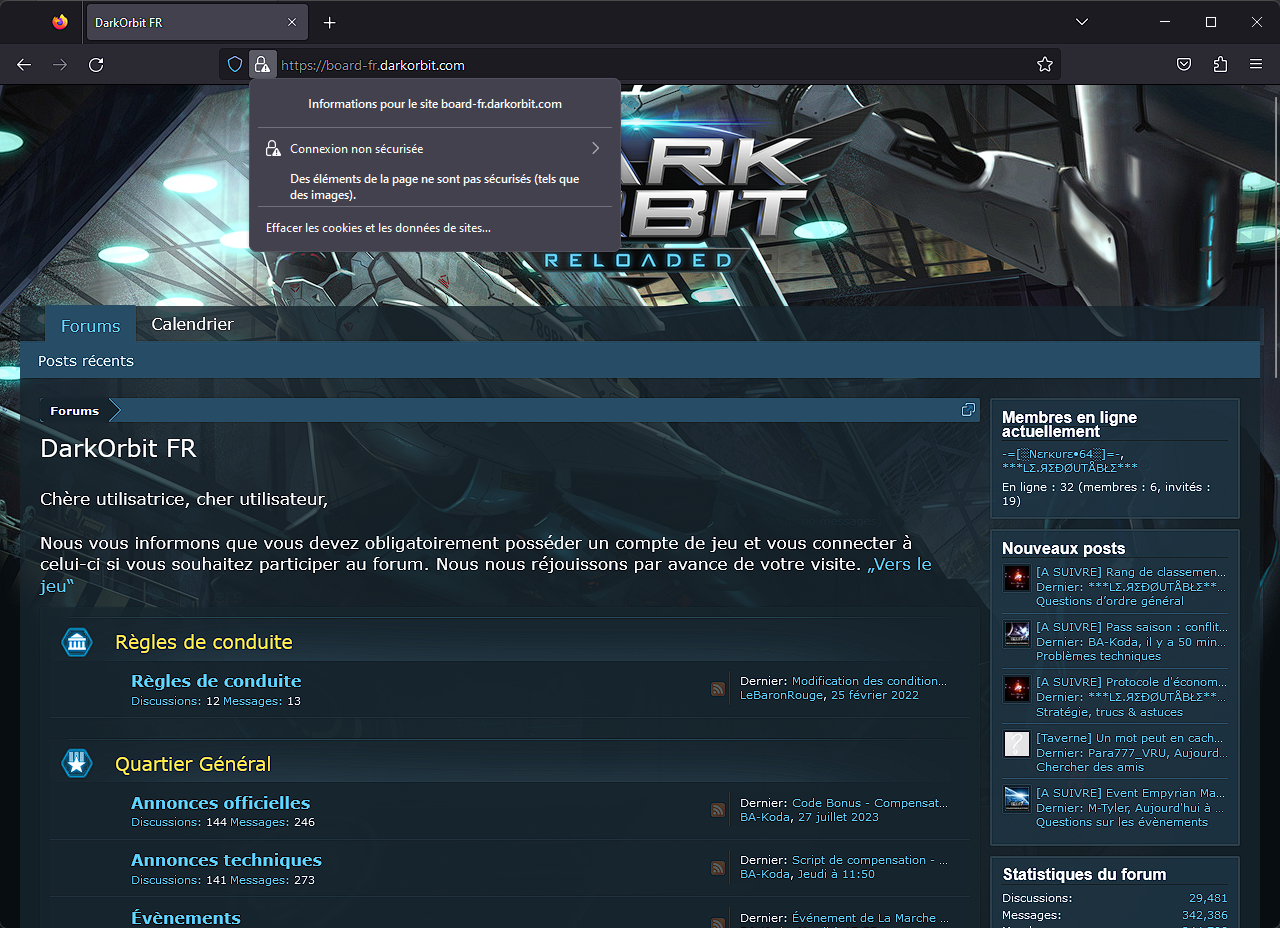Click the shield tracking protection icon
Viewport: 1280px width, 928px height.
(235, 65)
